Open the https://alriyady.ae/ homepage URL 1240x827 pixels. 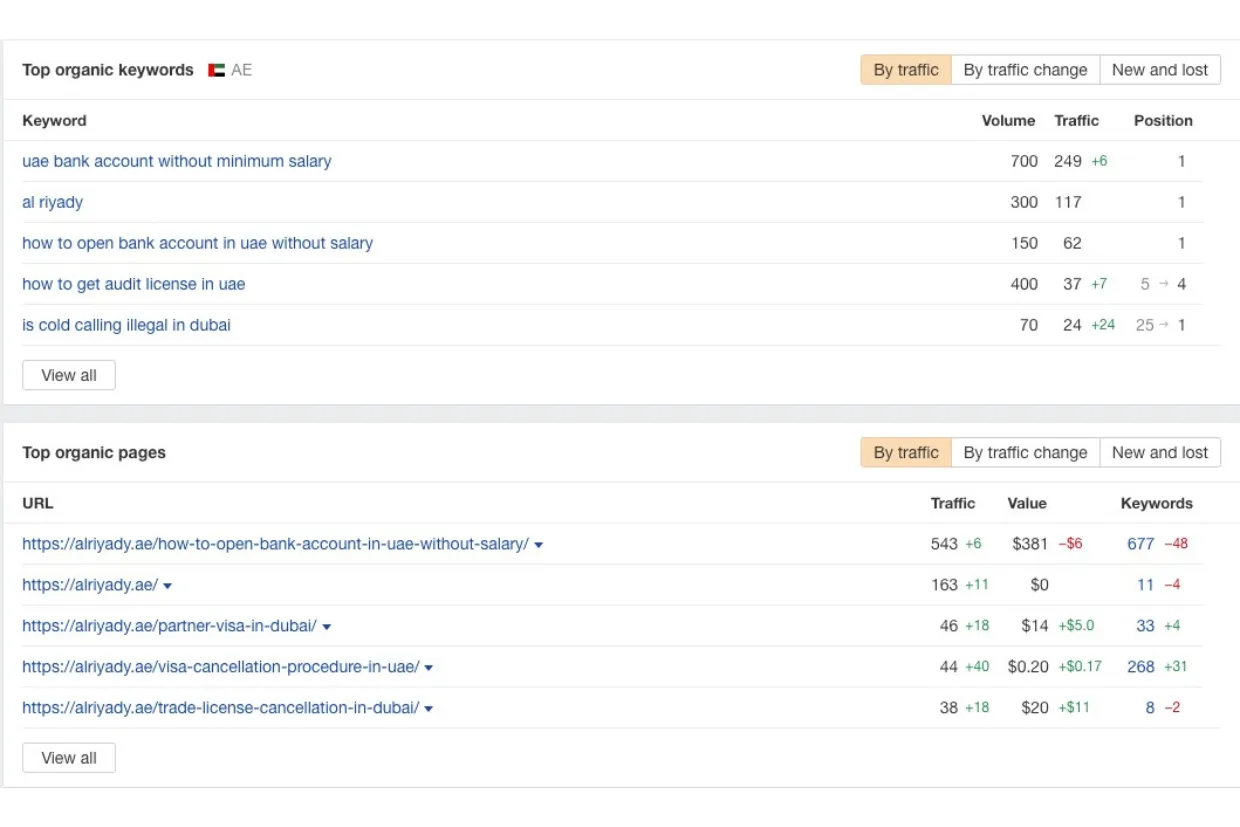click(x=90, y=585)
